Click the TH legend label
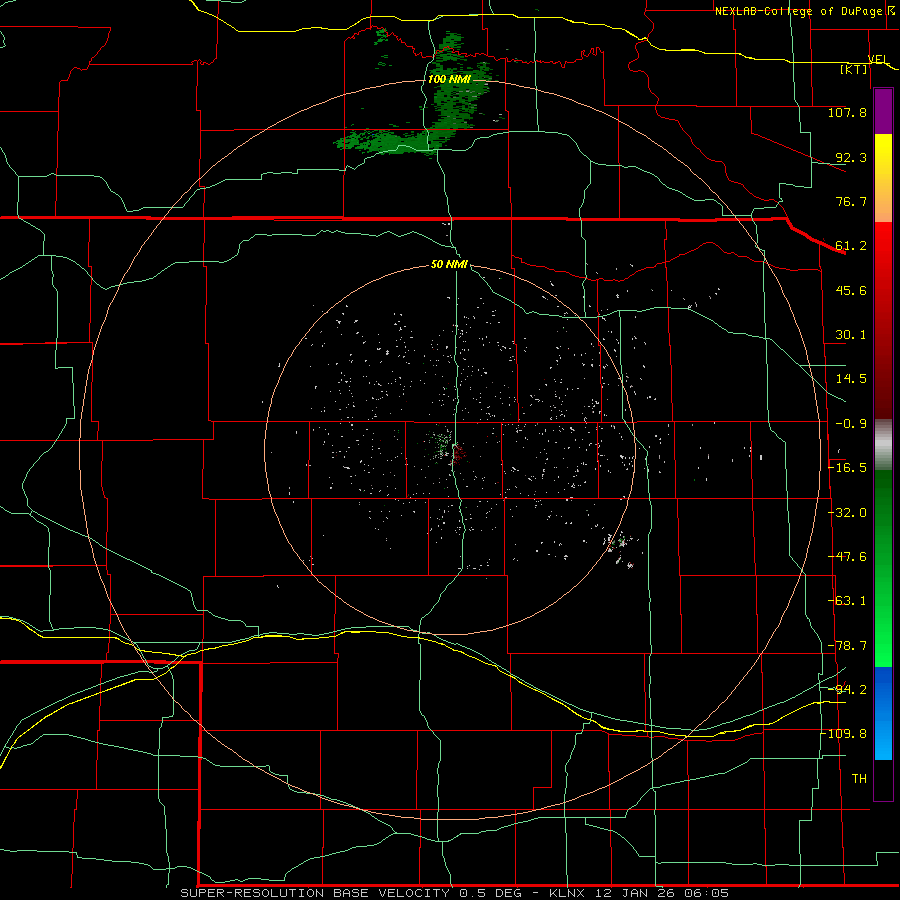Image resolution: width=900 pixels, height=900 pixels. [859, 778]
